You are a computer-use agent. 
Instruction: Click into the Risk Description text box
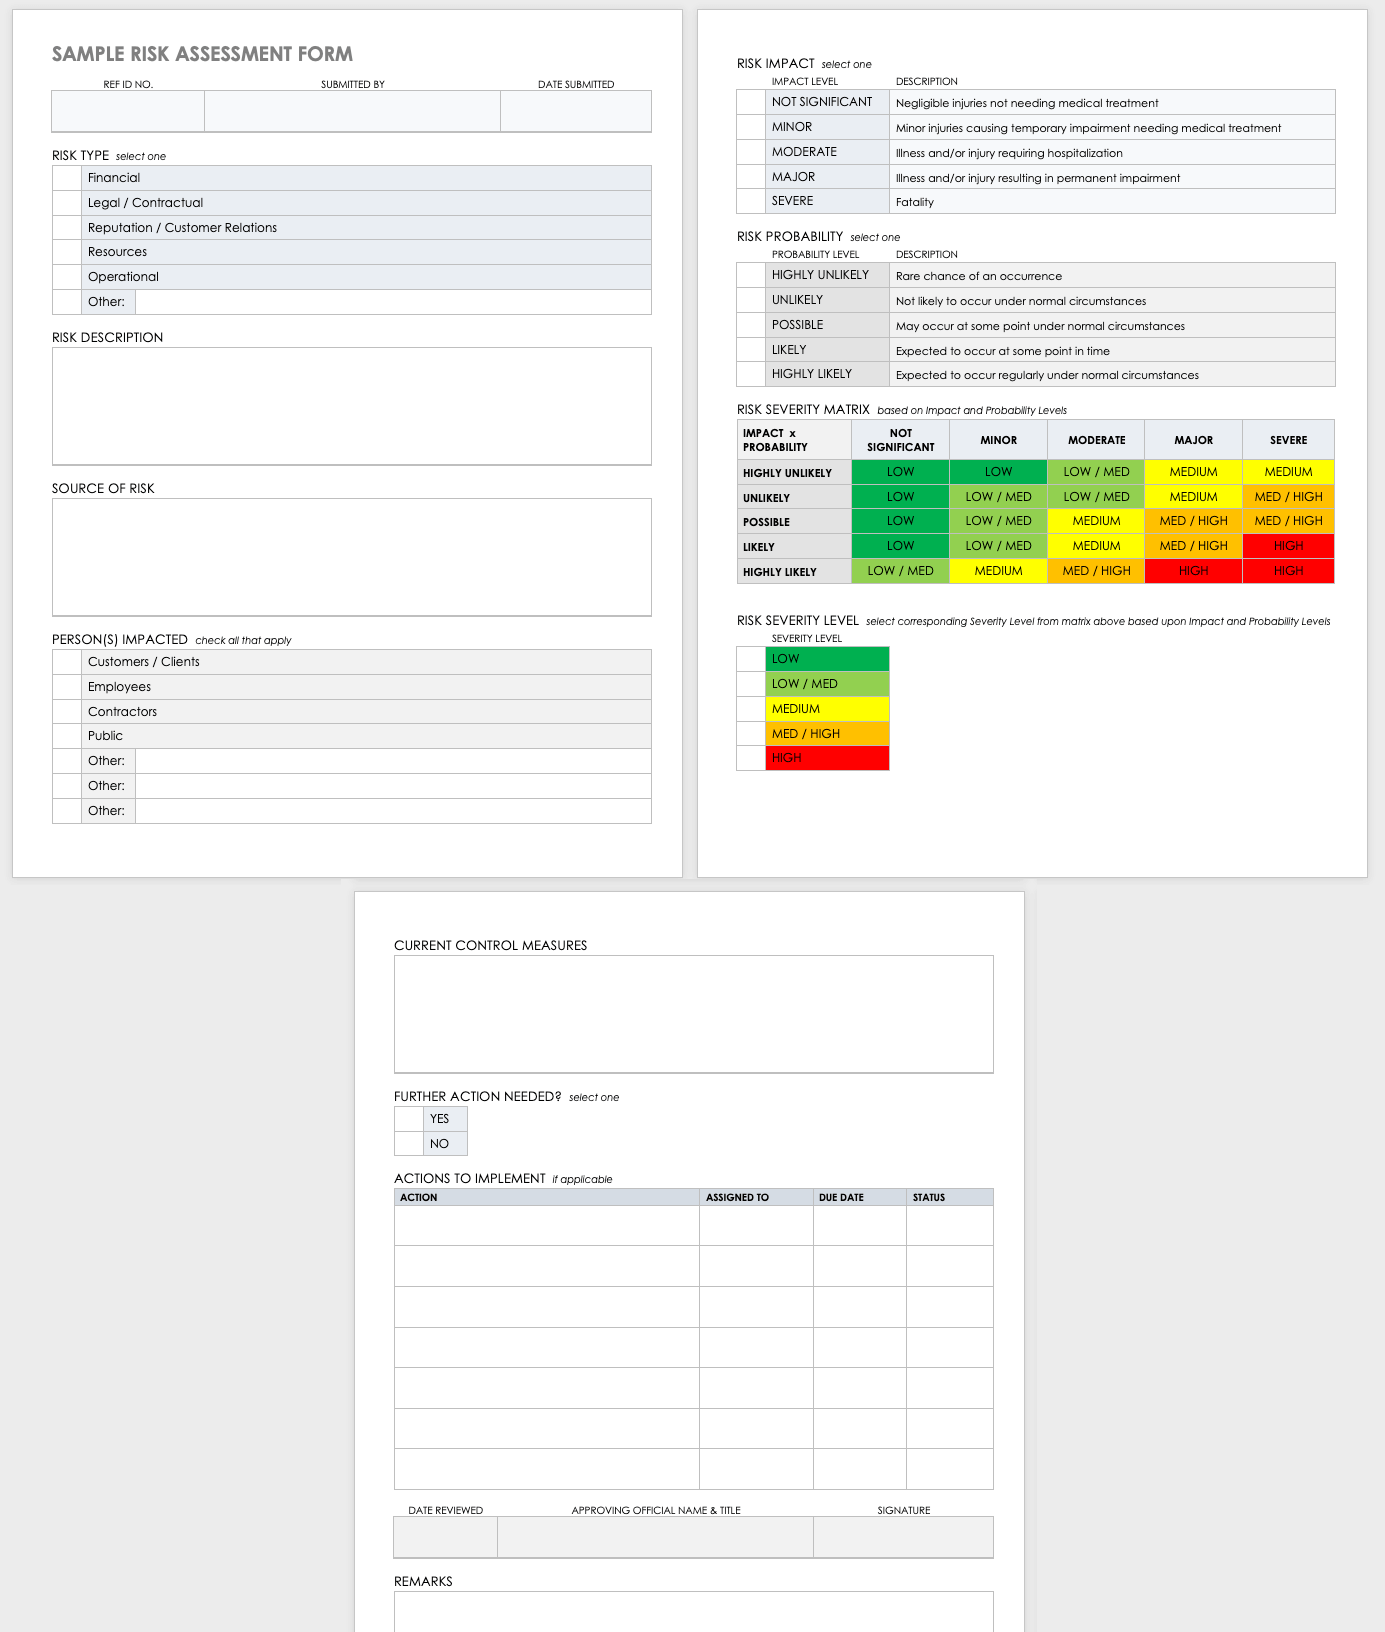[351, 406]
